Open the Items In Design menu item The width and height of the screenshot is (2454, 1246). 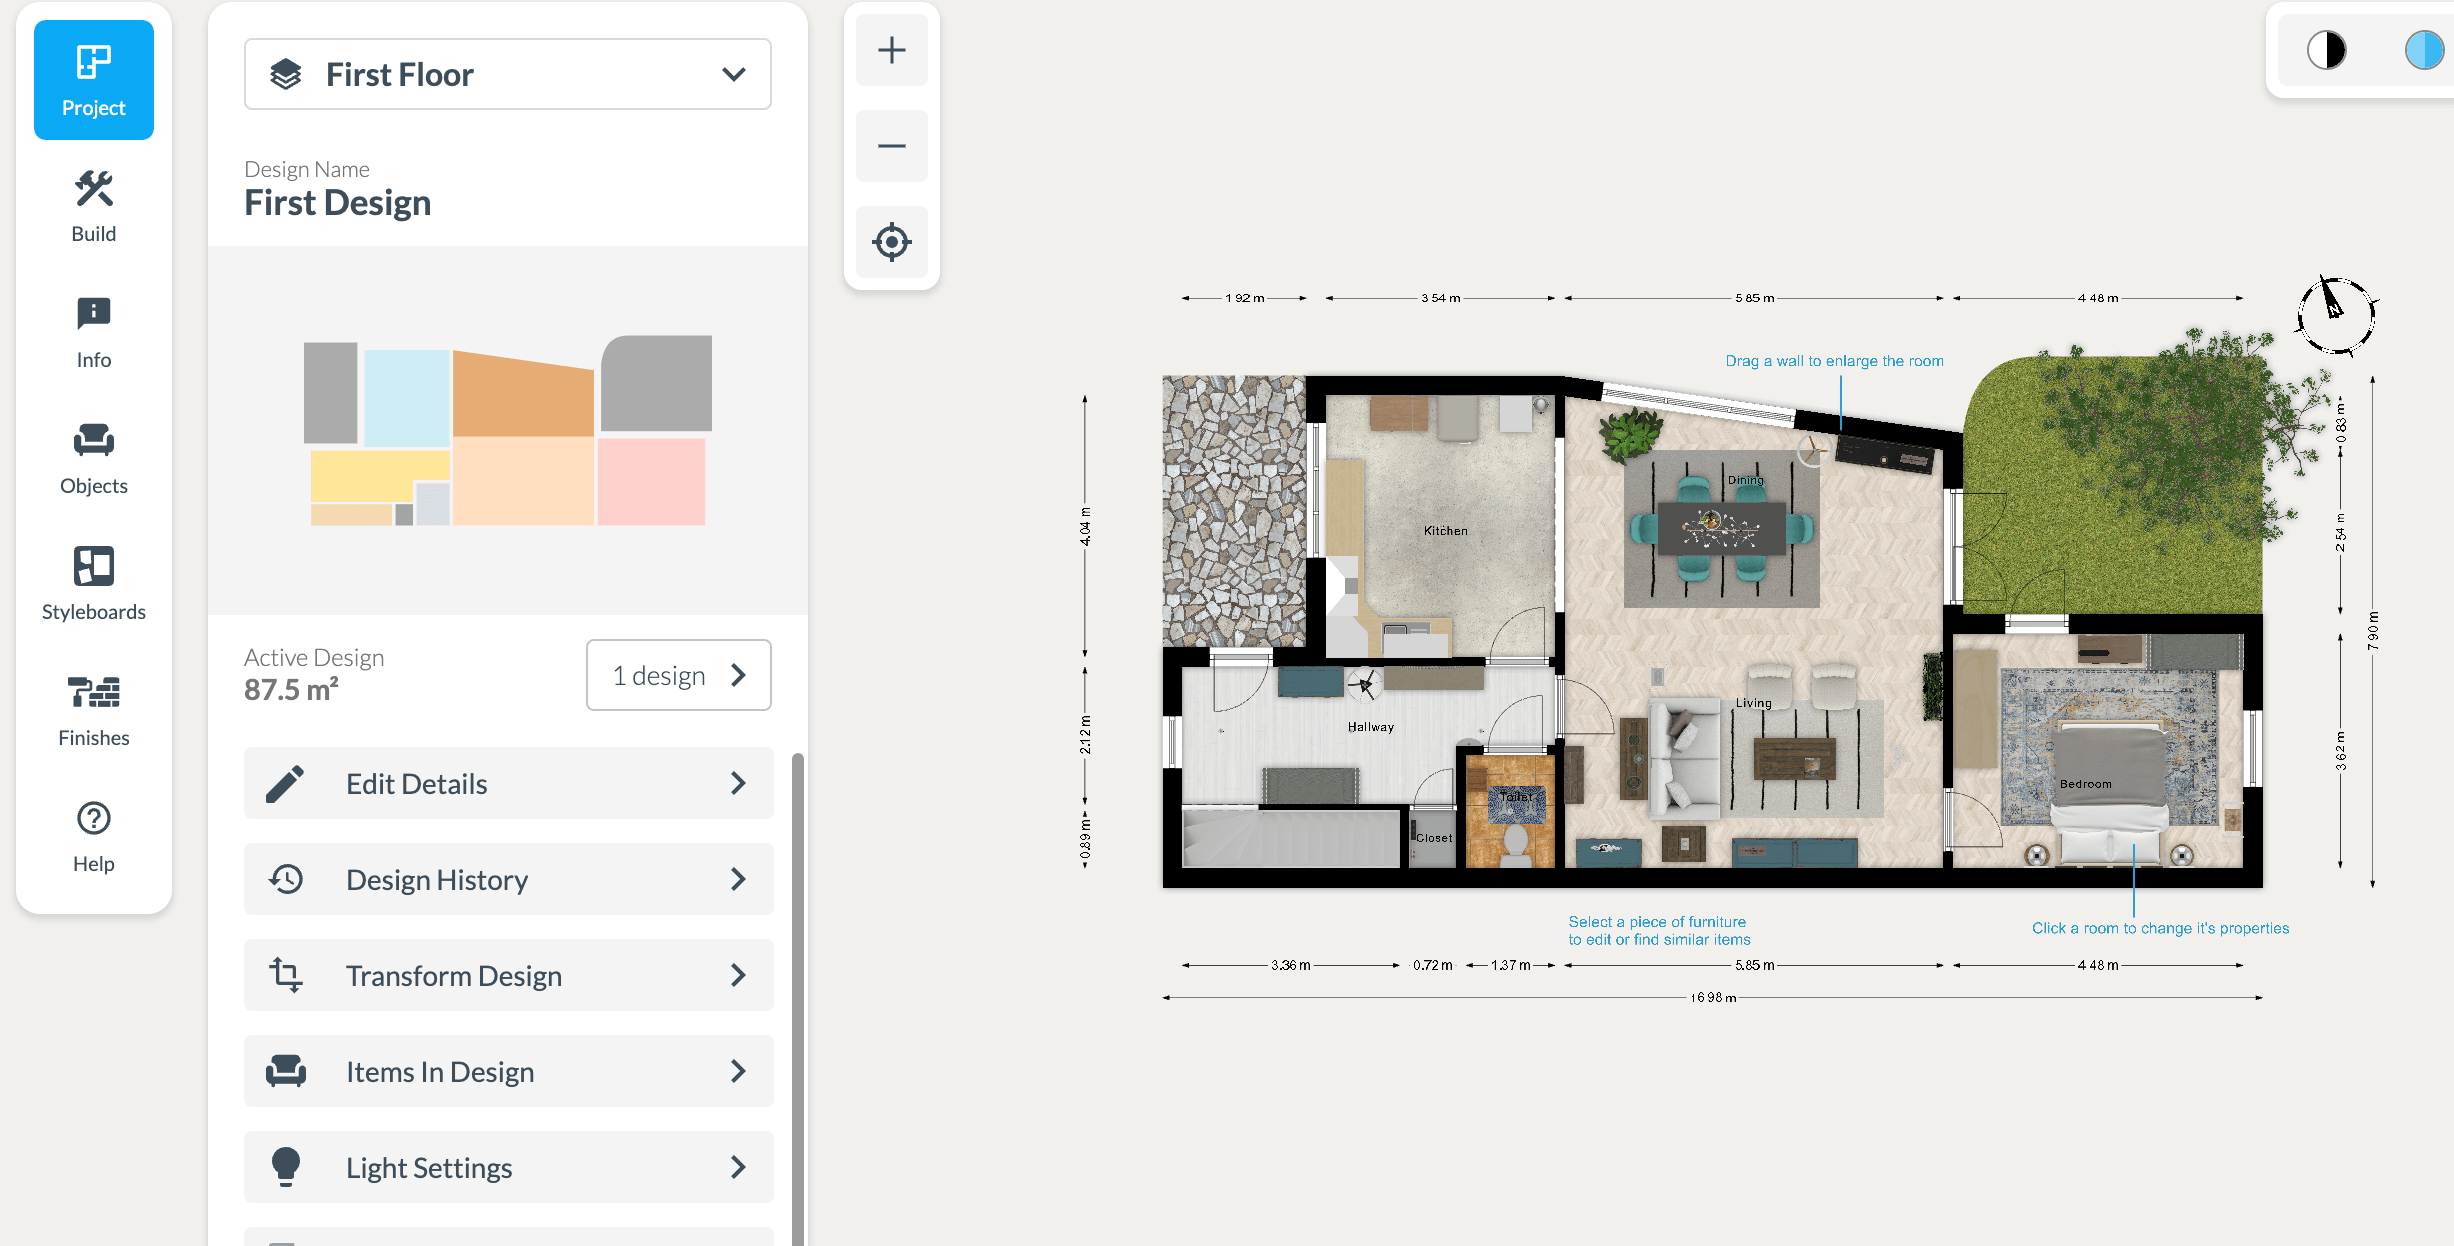point(508,1071)
